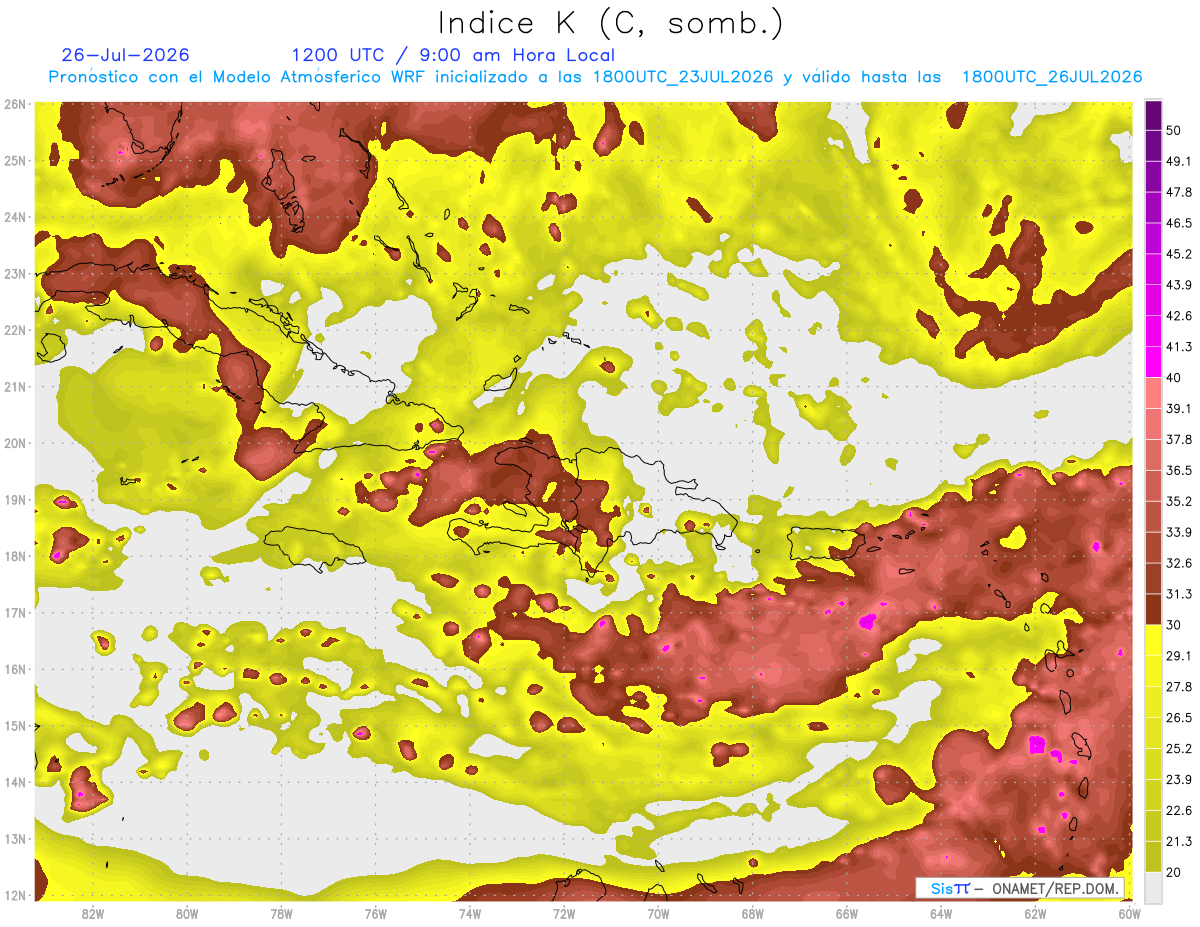The height and width of the screenshot is (927, 1200).
Task: Click the '21.3' color scale value
Action: coord(1179,842)
